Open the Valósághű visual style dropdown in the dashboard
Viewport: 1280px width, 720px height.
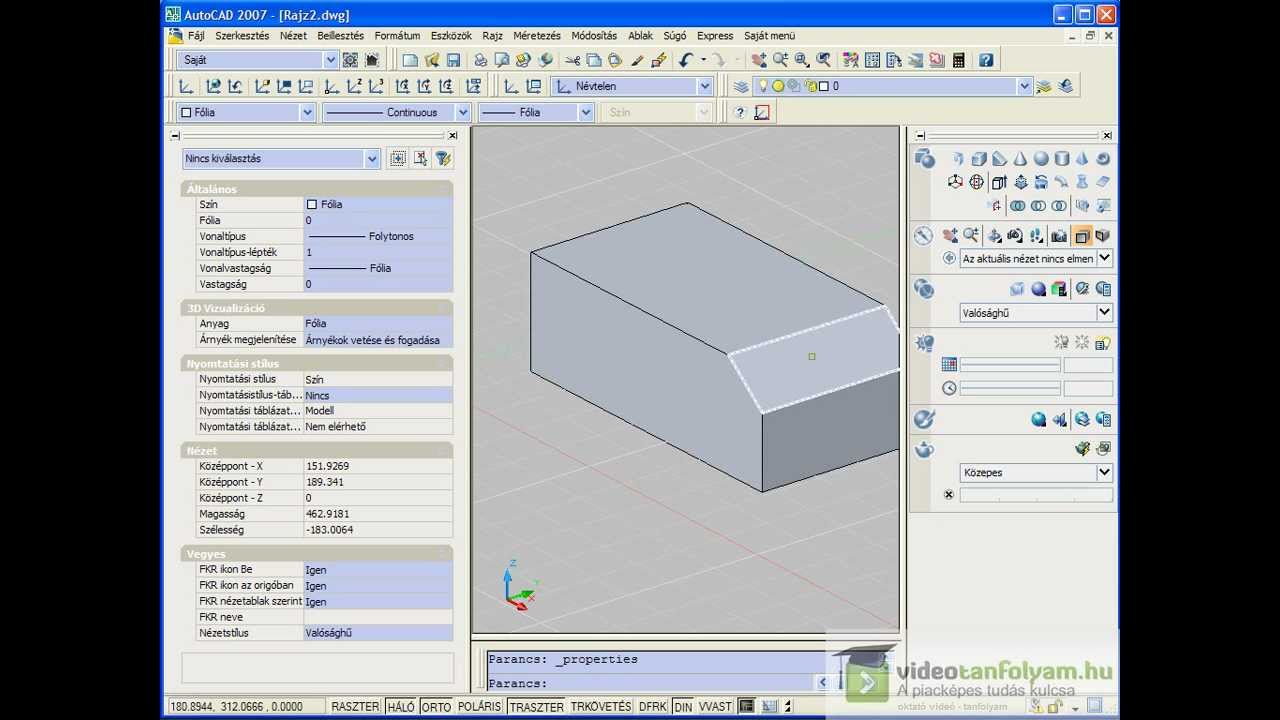[1035, 313]
